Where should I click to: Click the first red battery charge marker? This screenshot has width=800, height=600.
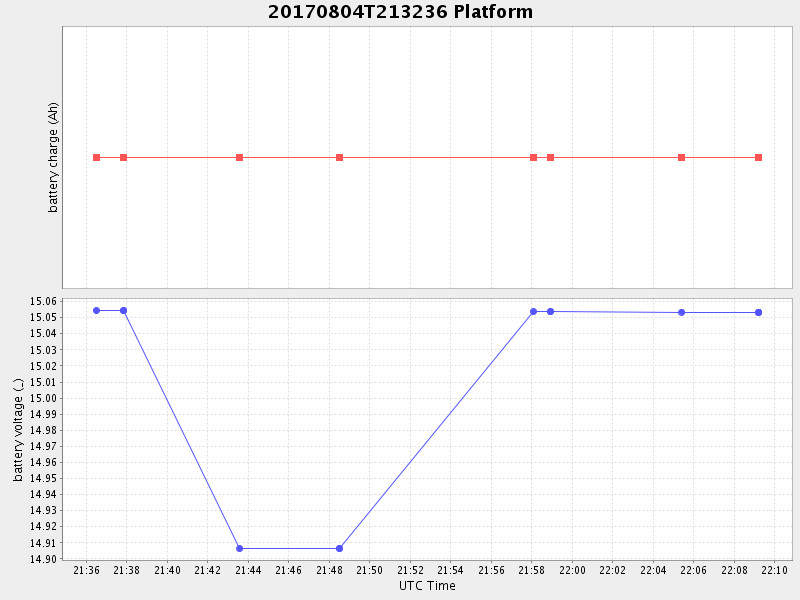click(x=97, y=158)
